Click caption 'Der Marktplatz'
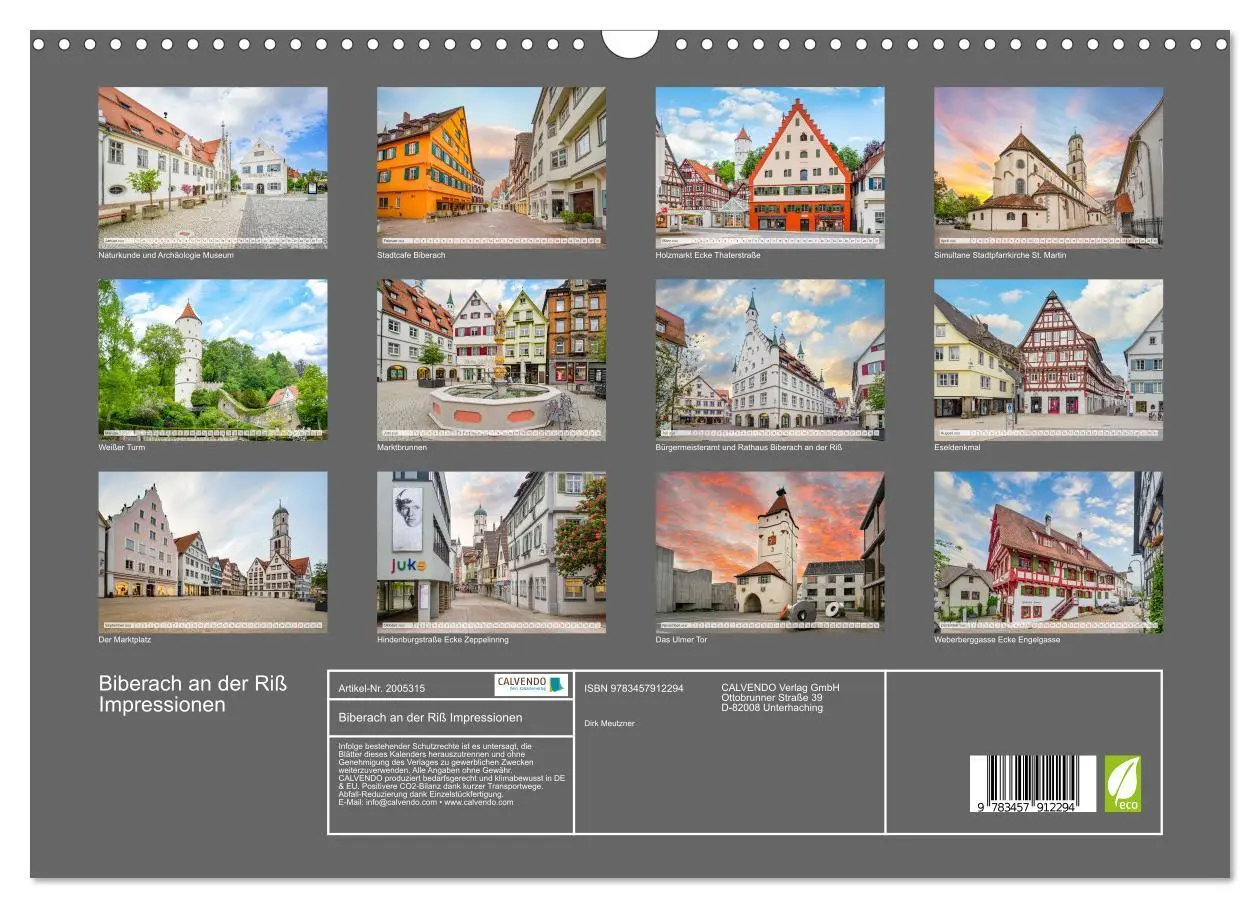1260x908 pixels. point(125,639)
